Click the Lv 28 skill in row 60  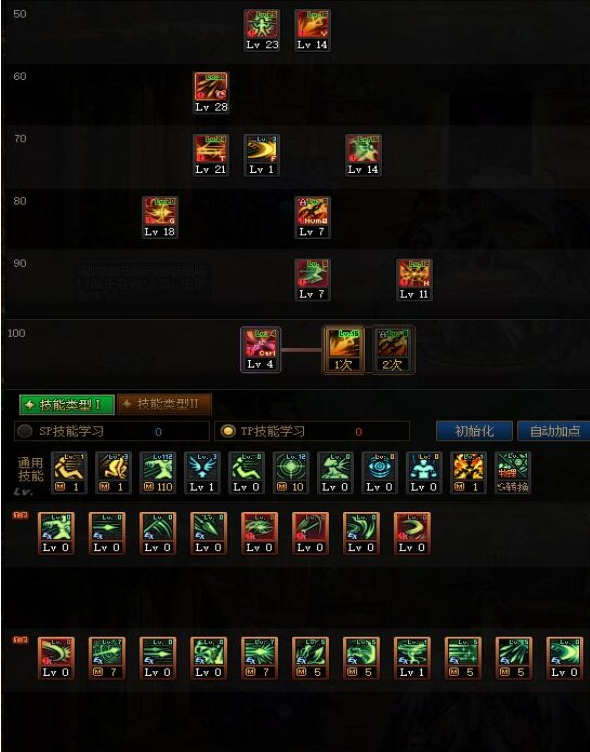(x=211, y=93)
